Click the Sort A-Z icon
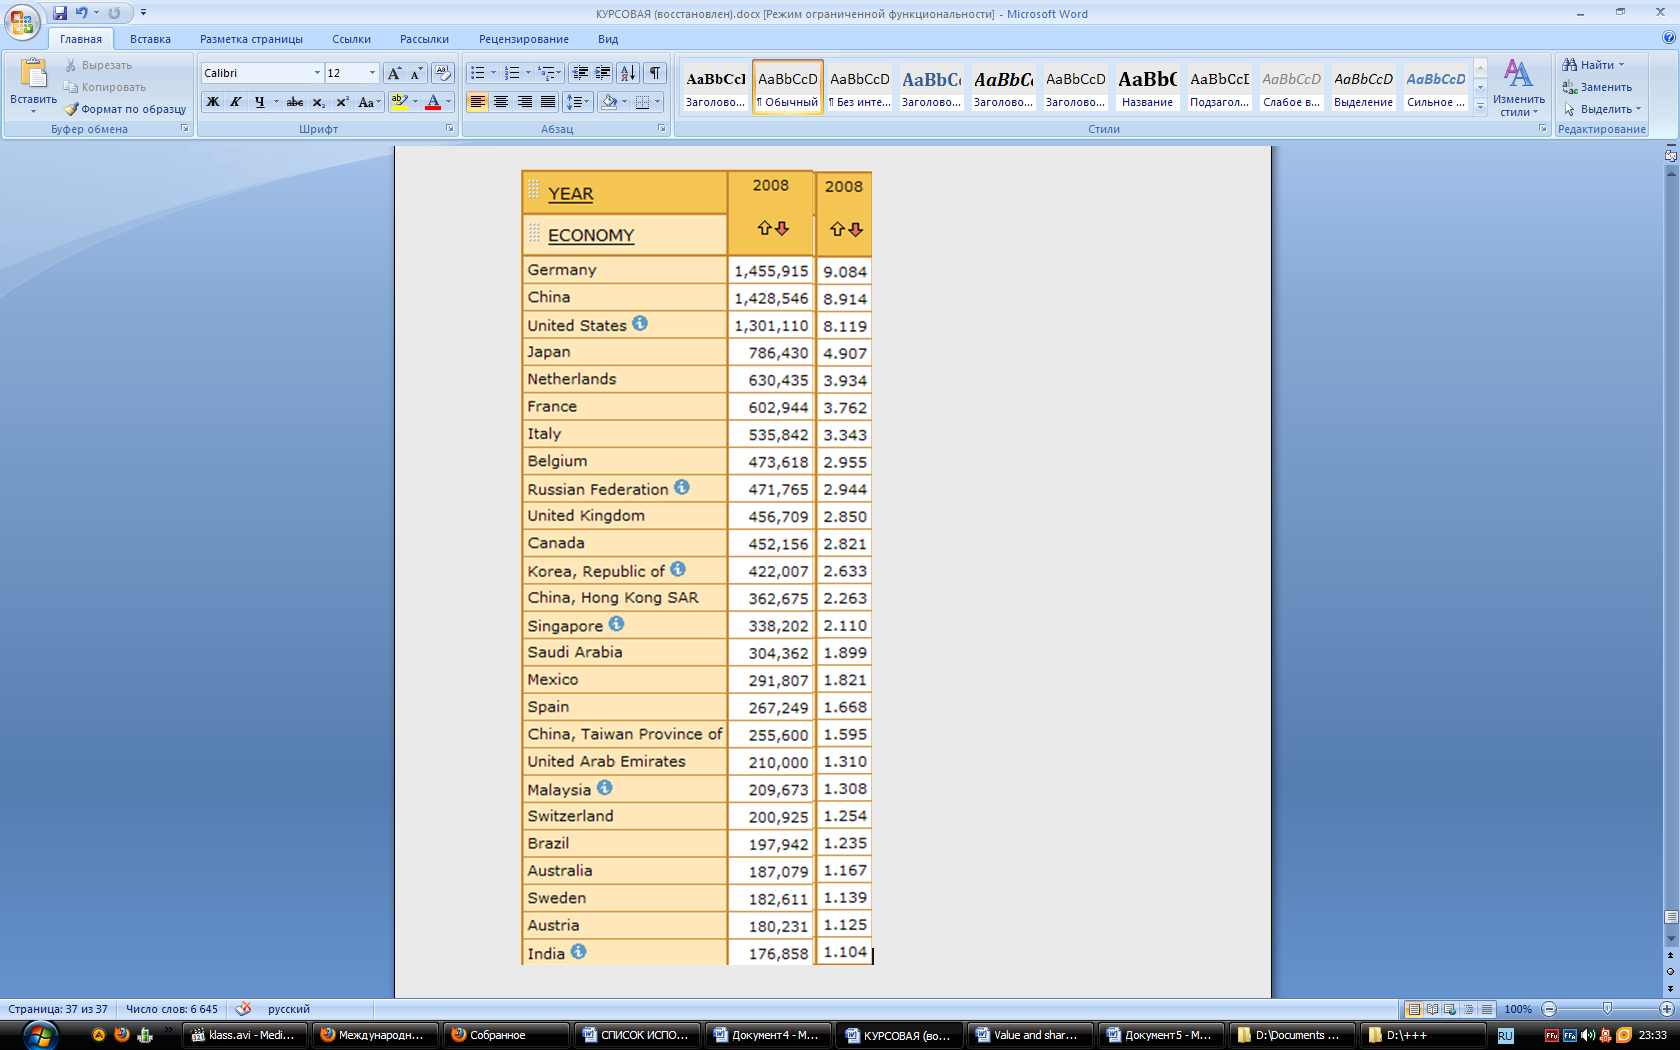 [x=628, y=73]
